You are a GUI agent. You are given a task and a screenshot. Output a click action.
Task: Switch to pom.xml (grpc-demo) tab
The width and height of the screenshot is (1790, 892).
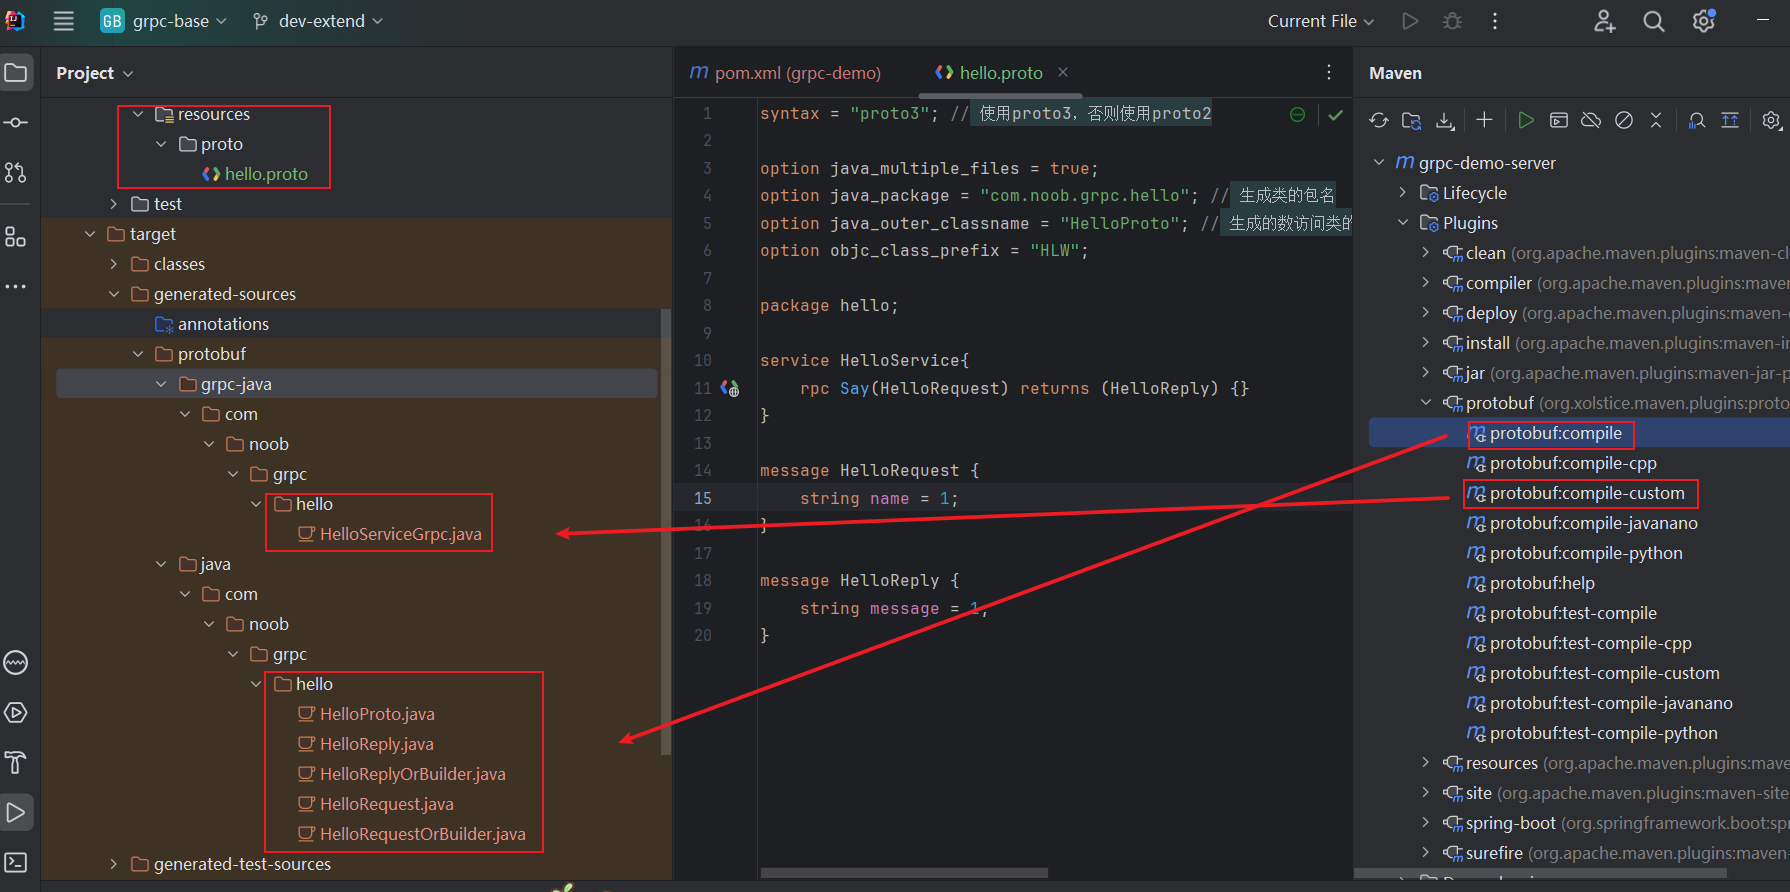(x=786, y=73)
